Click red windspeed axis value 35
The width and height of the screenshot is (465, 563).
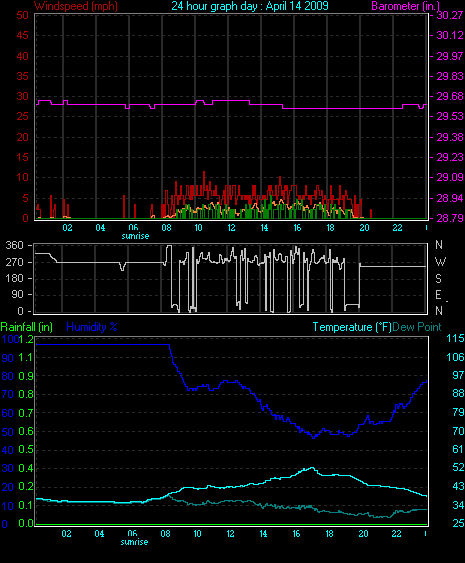click(x=22, y=76)
